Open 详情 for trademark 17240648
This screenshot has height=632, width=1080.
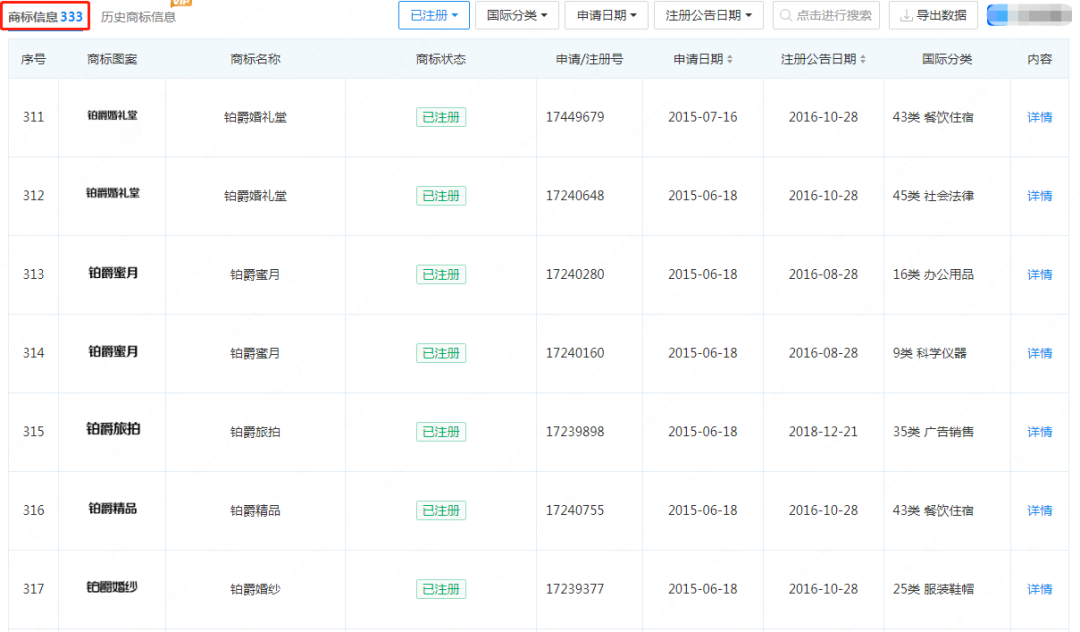click(x=1039, y=196)
